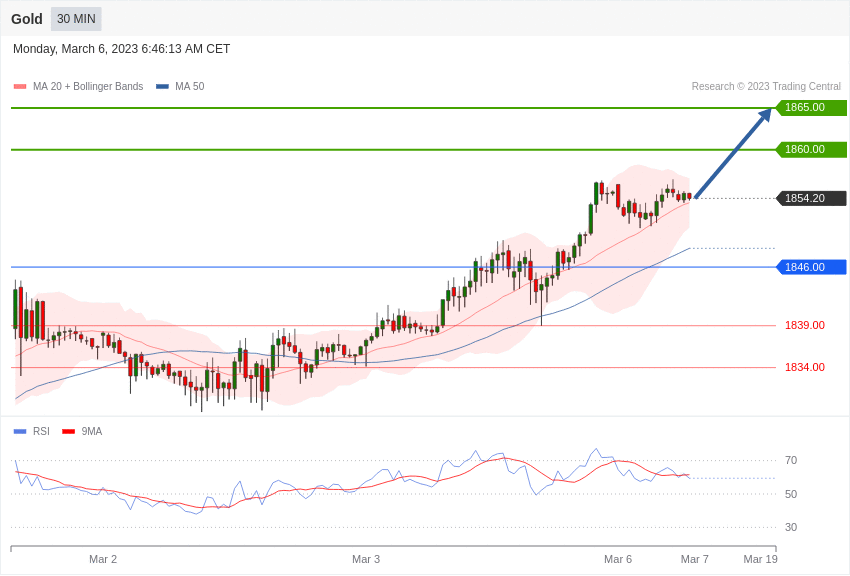Click the Mar 2 date marker
Viewport: 850px width, 576px height.
(103, 559)
